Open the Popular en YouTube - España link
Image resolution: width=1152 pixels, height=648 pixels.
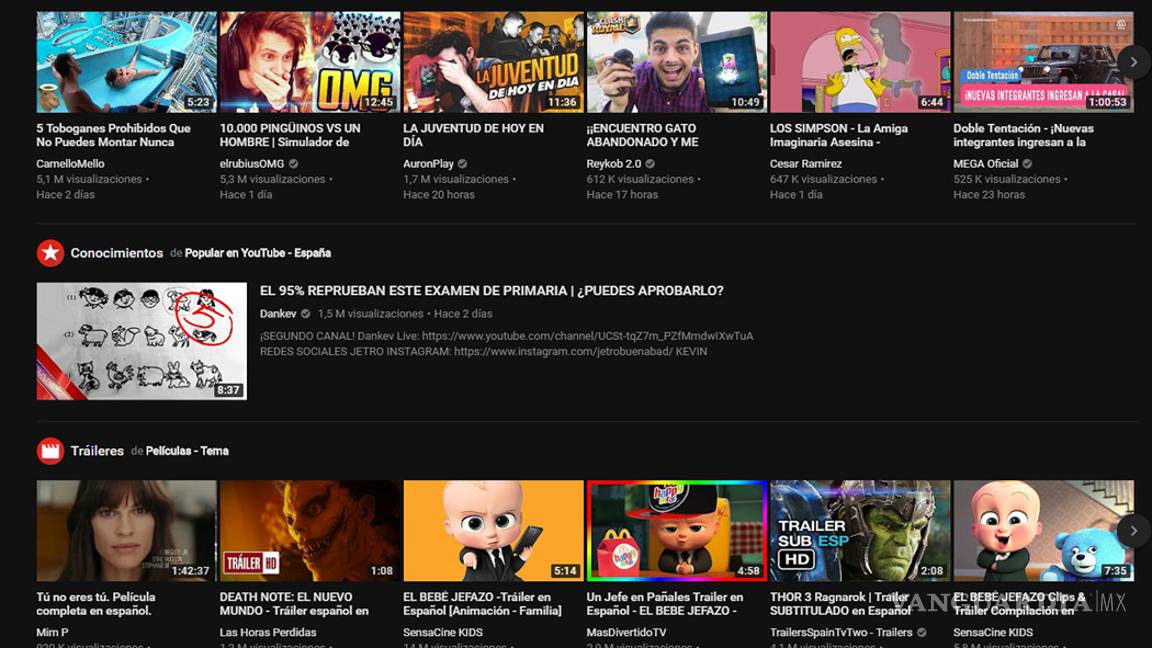coord(256,253)
